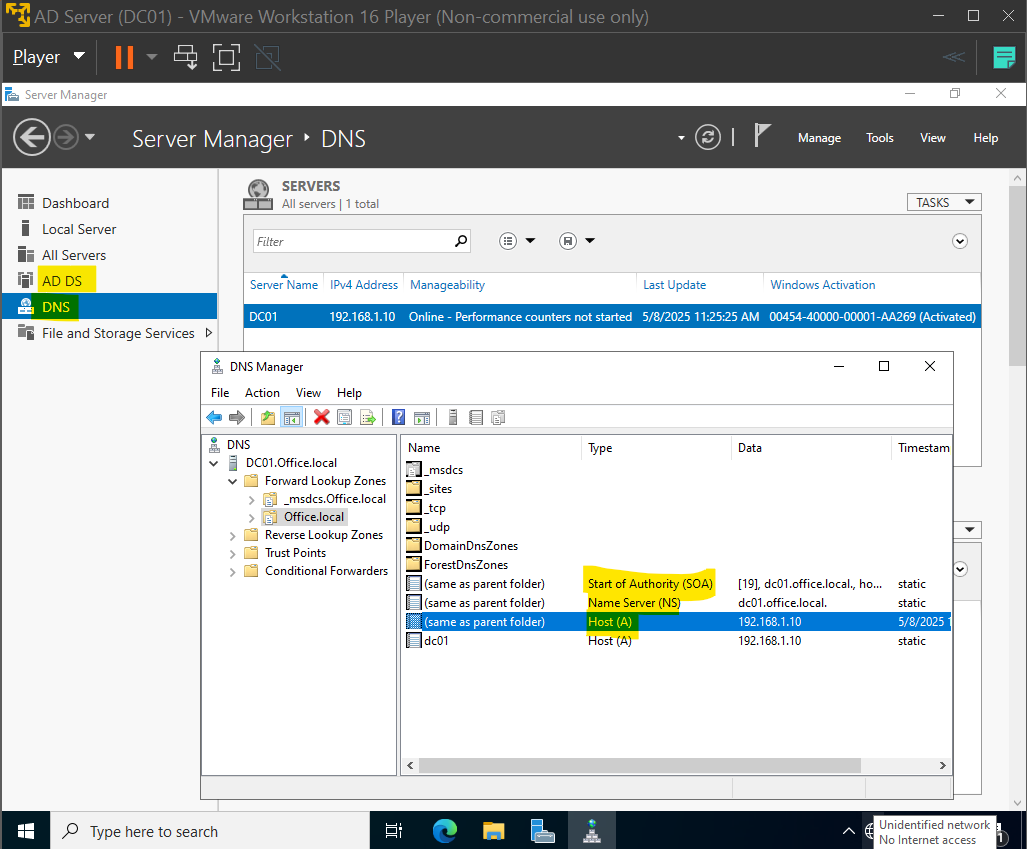Click the New Record toolbar icon
Viewport: 1027px width, 849px height.
tap(476, 417)
